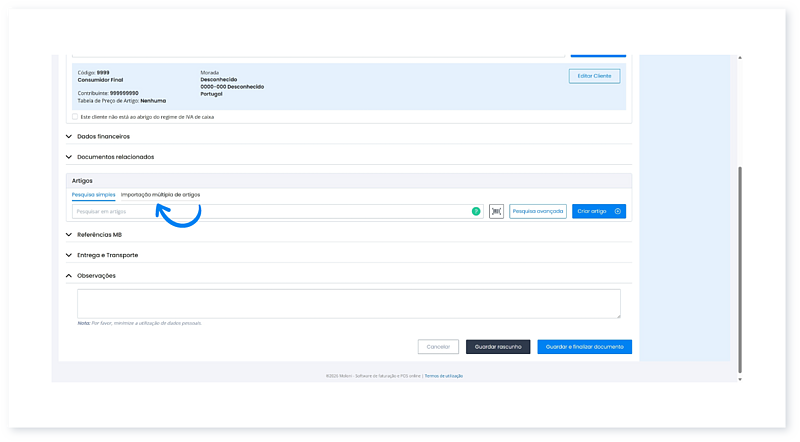Select the Pesquisa simples tab

click(x=93, y=194)
